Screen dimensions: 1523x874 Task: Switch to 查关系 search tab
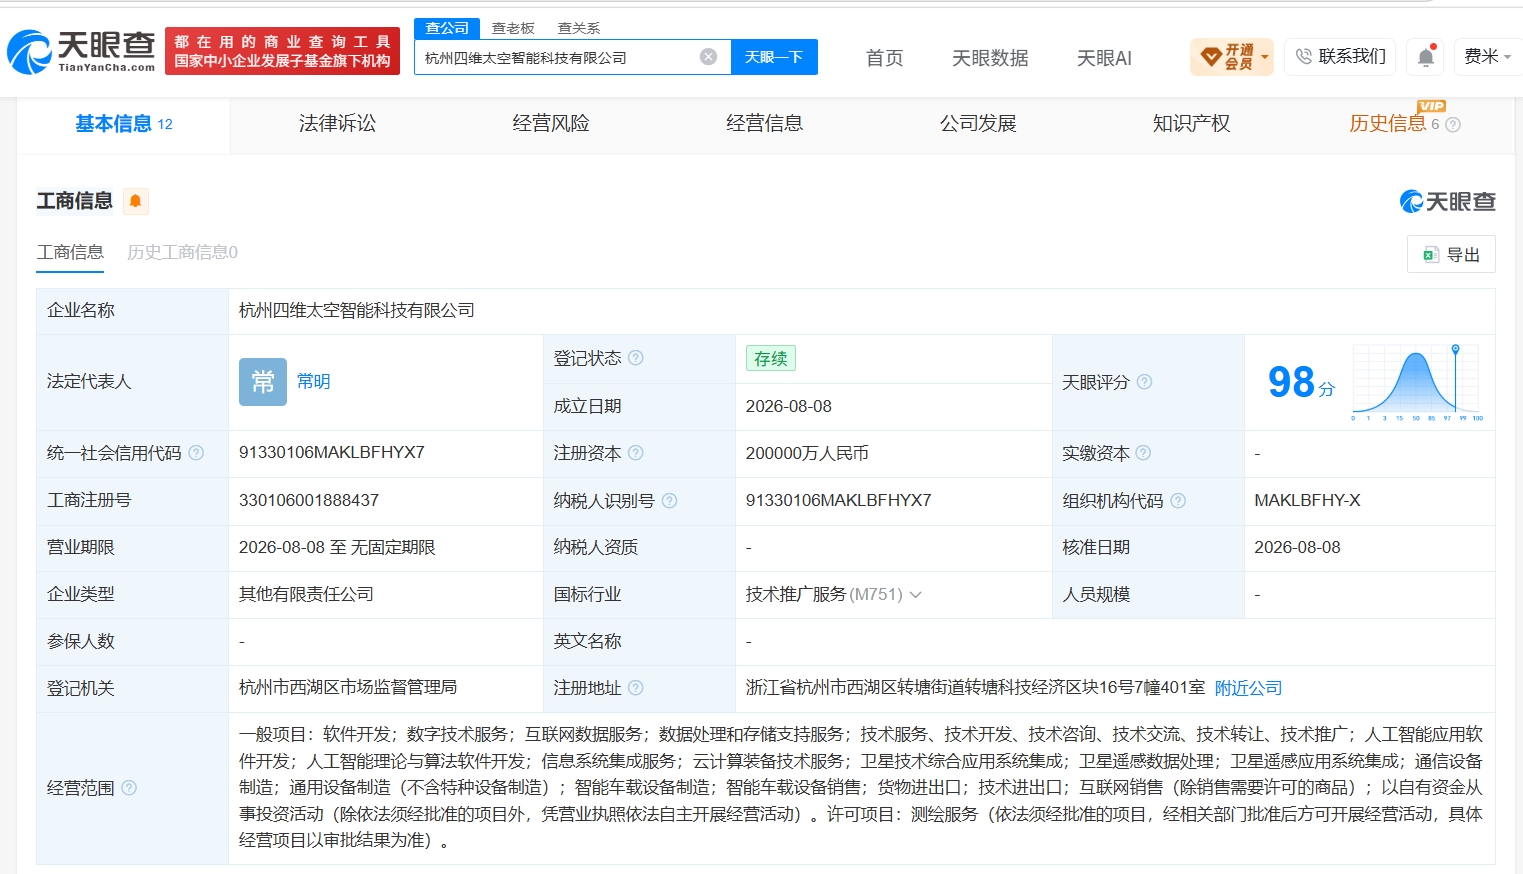(579, 28)
